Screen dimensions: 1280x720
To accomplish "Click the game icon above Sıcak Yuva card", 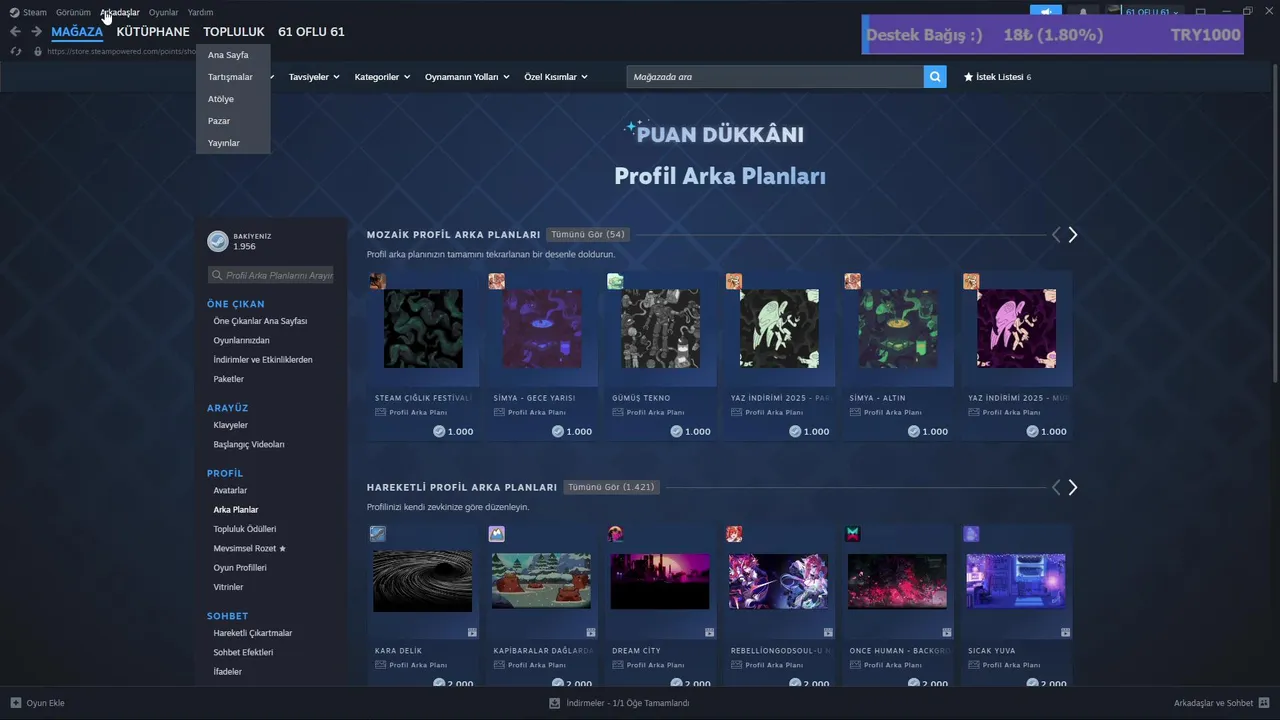I will click(971, 534).
